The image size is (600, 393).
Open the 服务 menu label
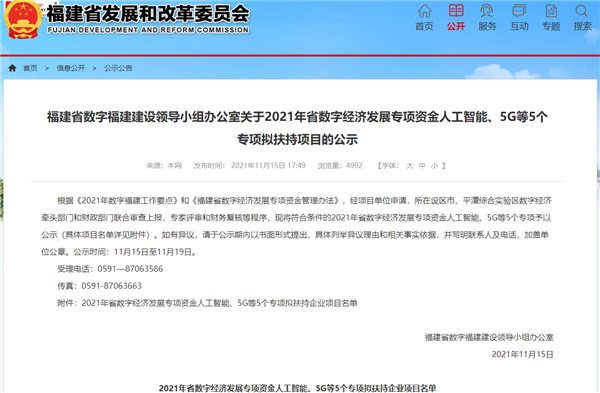click(487, 26)
